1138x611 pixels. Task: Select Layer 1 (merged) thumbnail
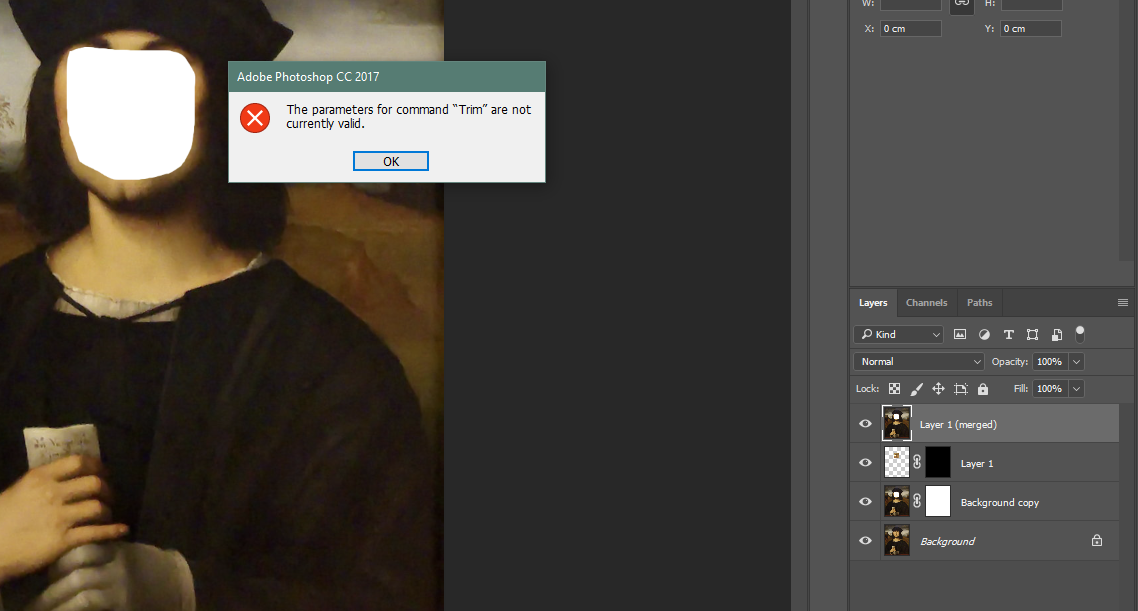(896, 424)
